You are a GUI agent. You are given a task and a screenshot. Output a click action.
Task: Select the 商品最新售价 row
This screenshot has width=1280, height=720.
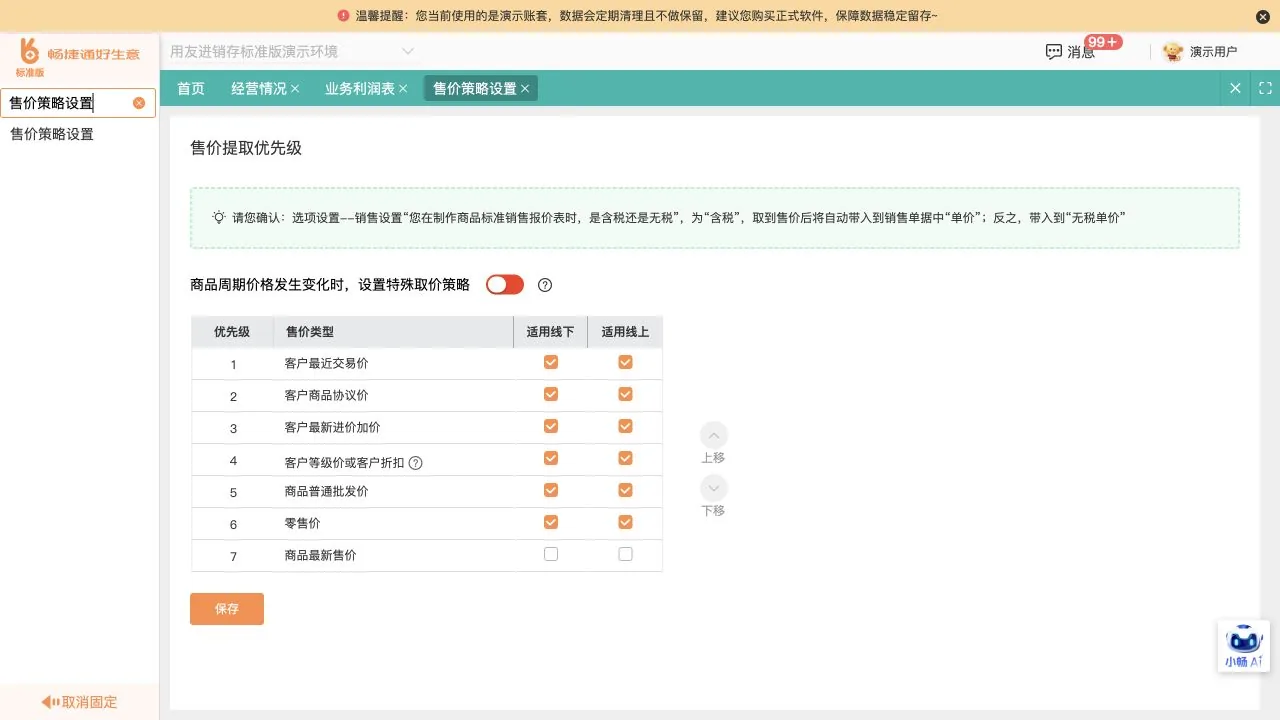pyautogui.click(x=427, y=555)
